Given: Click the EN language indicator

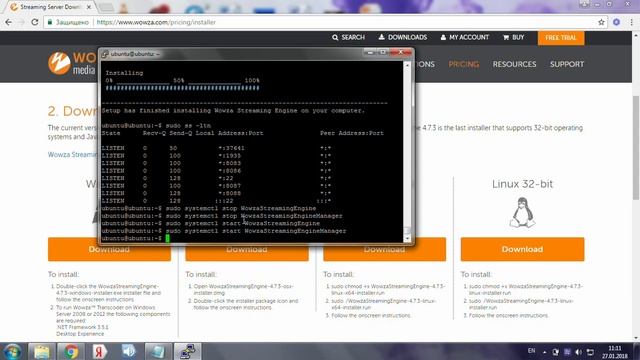Looking at the screenshot, I should pos(531,351).
